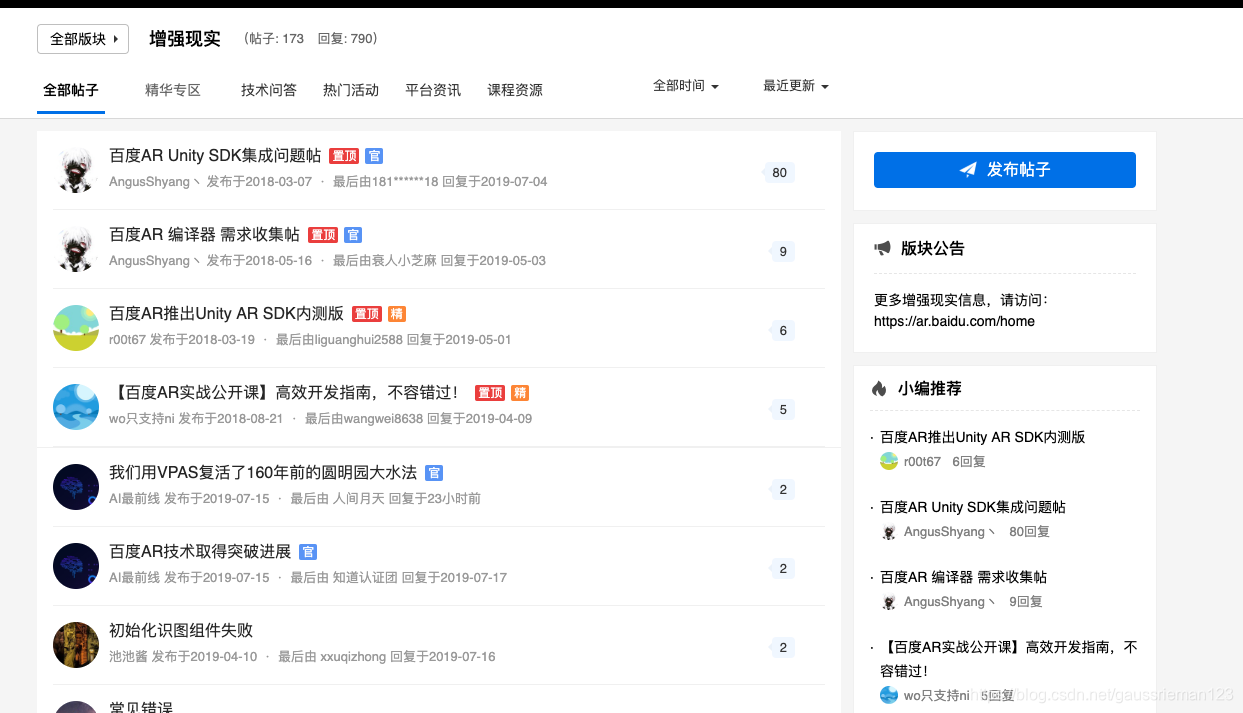Viewport: 1243px width, 713px height.
Task: Click the 增强现实 board title
Action: [185, 39]
